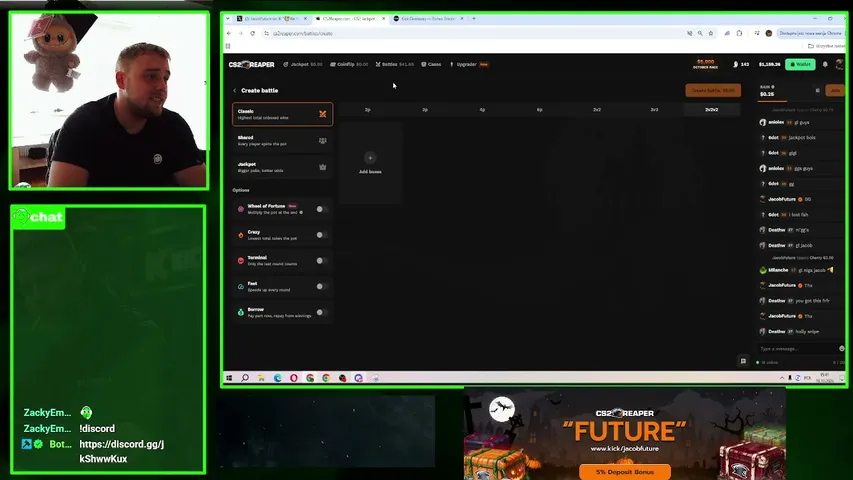Open Opera from the taskbar

pos(294,378)
